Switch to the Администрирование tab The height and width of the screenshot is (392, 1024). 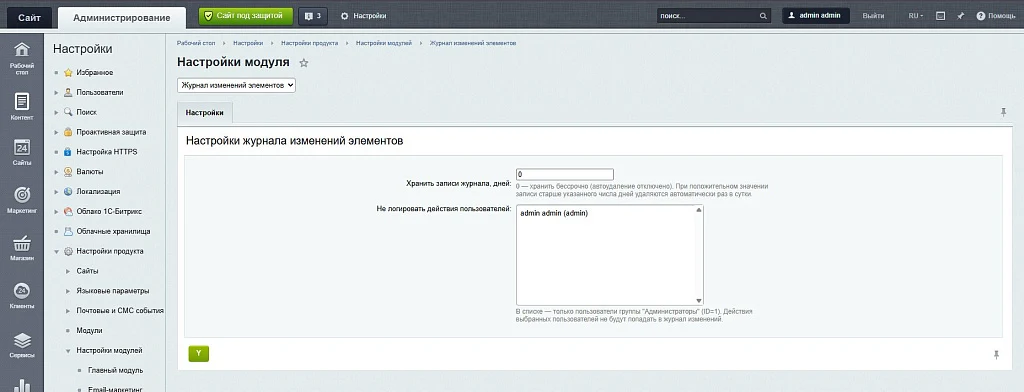(x=121, y=18)
